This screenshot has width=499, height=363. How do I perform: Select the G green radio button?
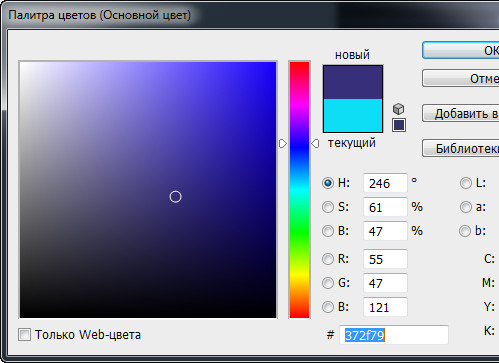[328, 283]
